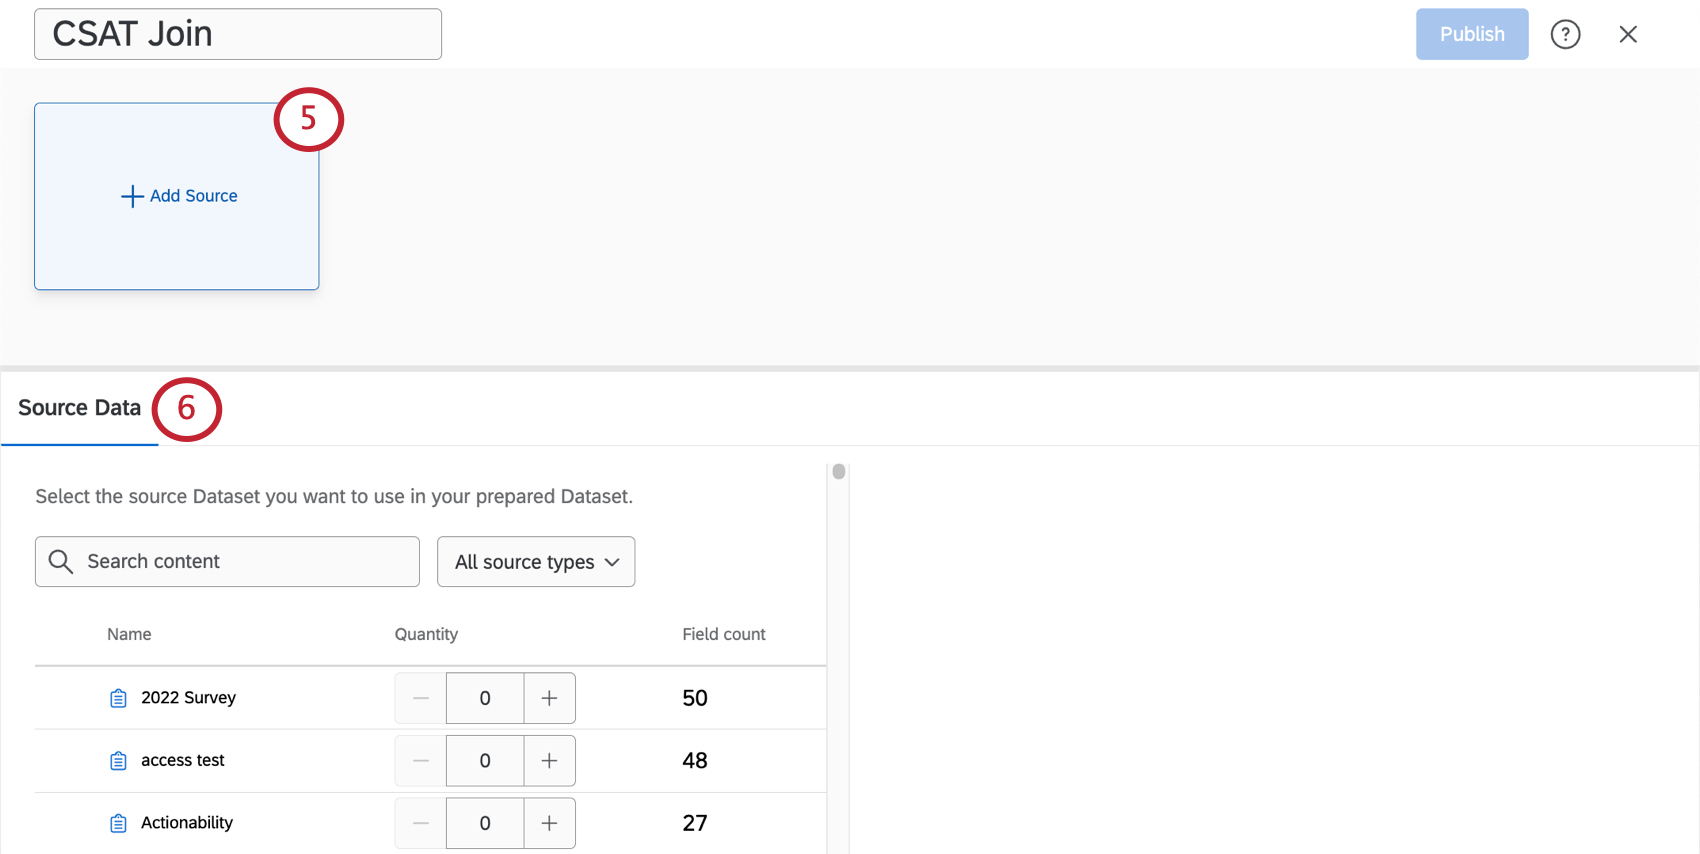1700x854 pixels.
Task: Select the 2022 Survey quantity value box
Action: click(x=485, y=698)
